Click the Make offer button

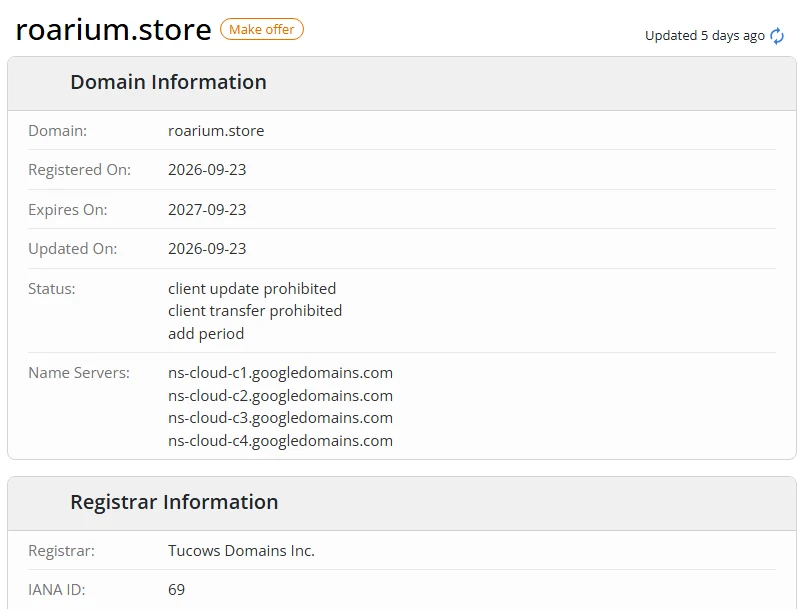click(x=262, y=29)
